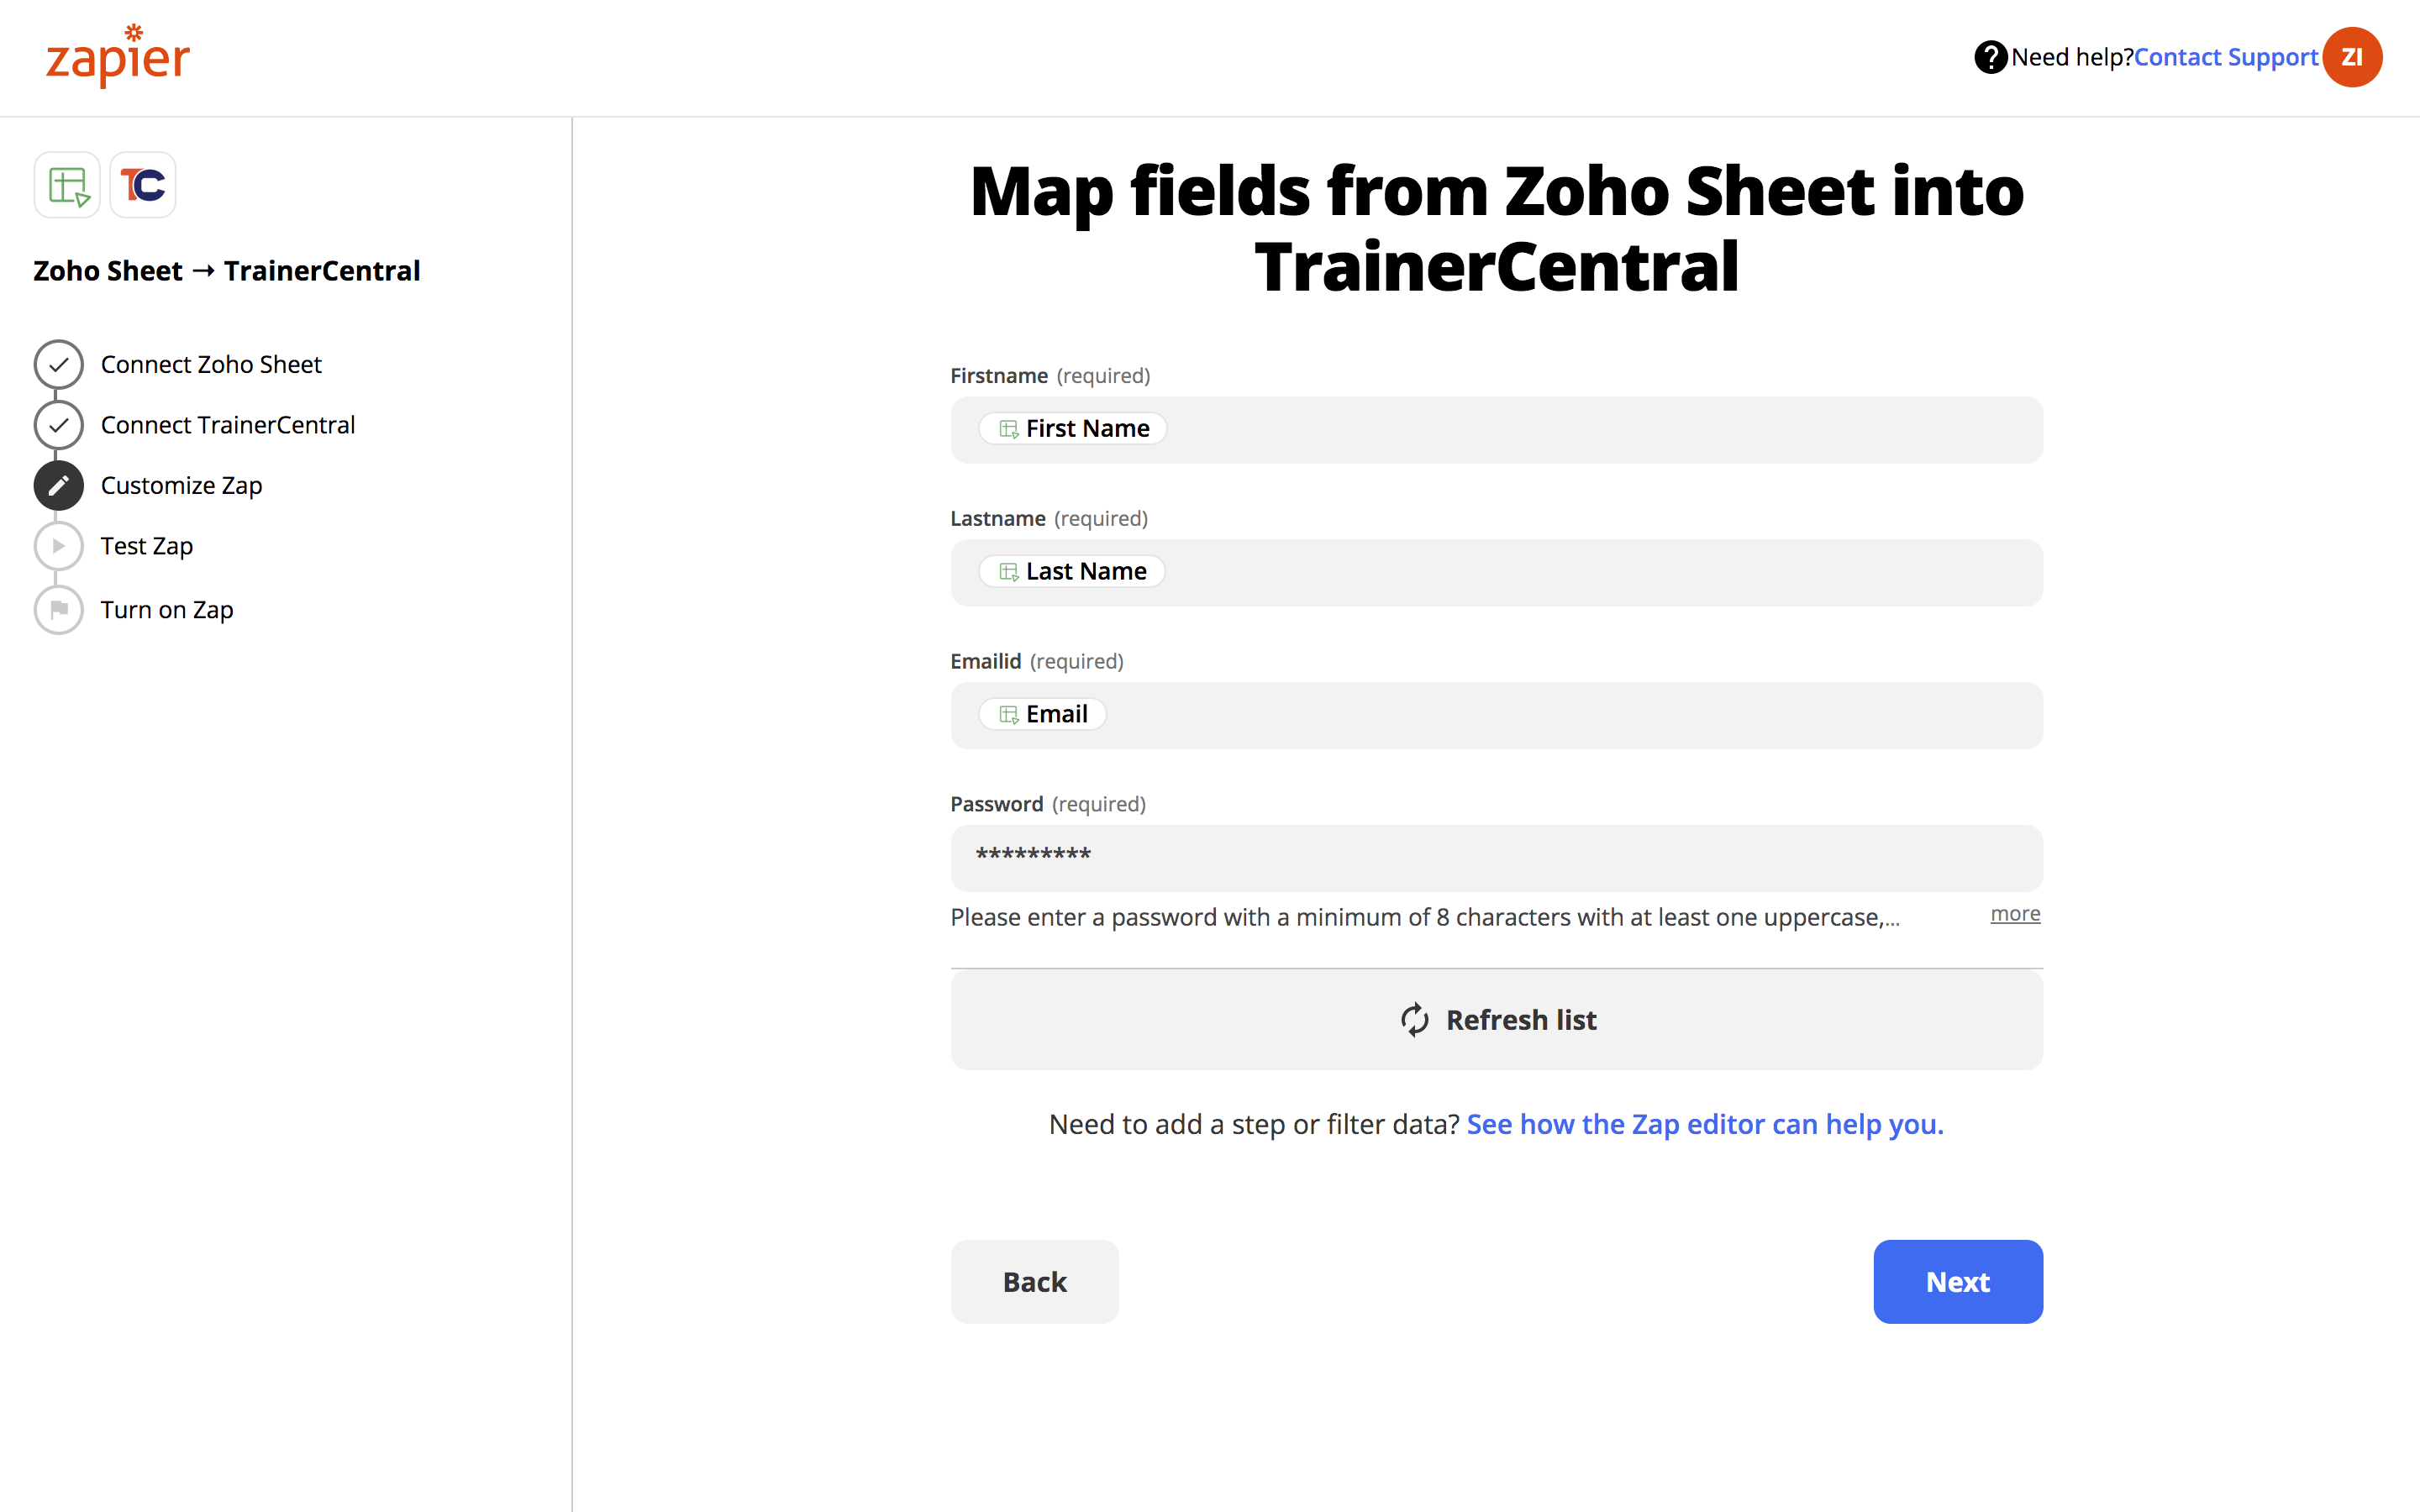Click the Connect TrainerCentral checkmark icon
The image size is (2420, 1512).
(59, 426)
